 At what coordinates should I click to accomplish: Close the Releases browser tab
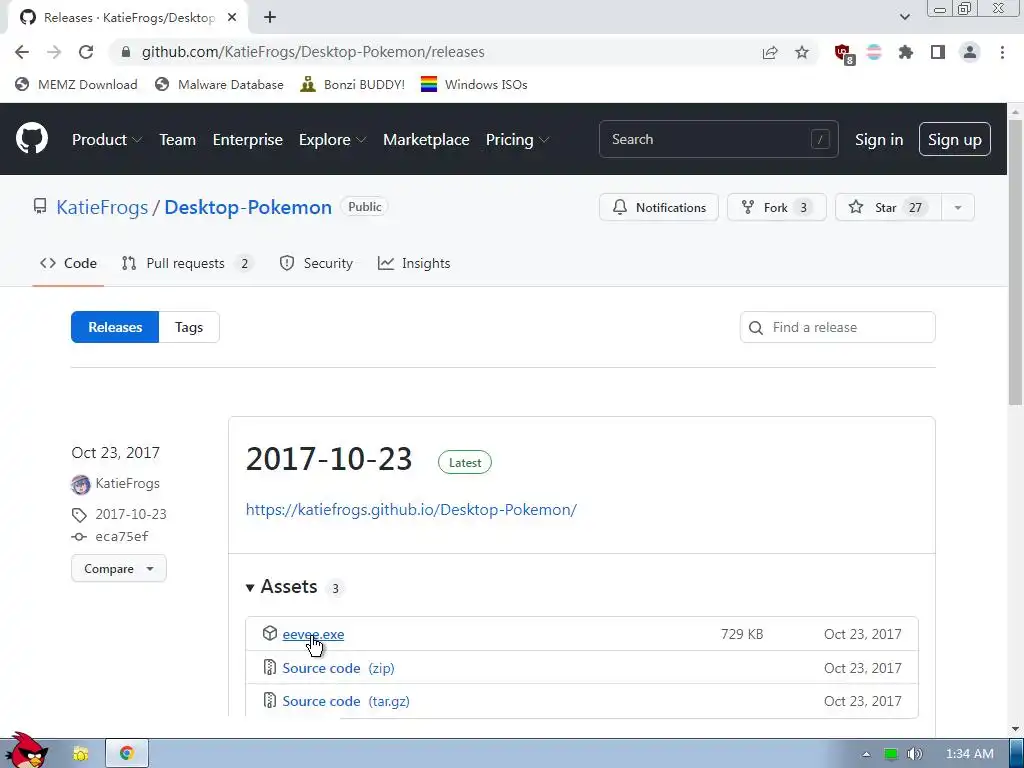[x=232, y=18]
